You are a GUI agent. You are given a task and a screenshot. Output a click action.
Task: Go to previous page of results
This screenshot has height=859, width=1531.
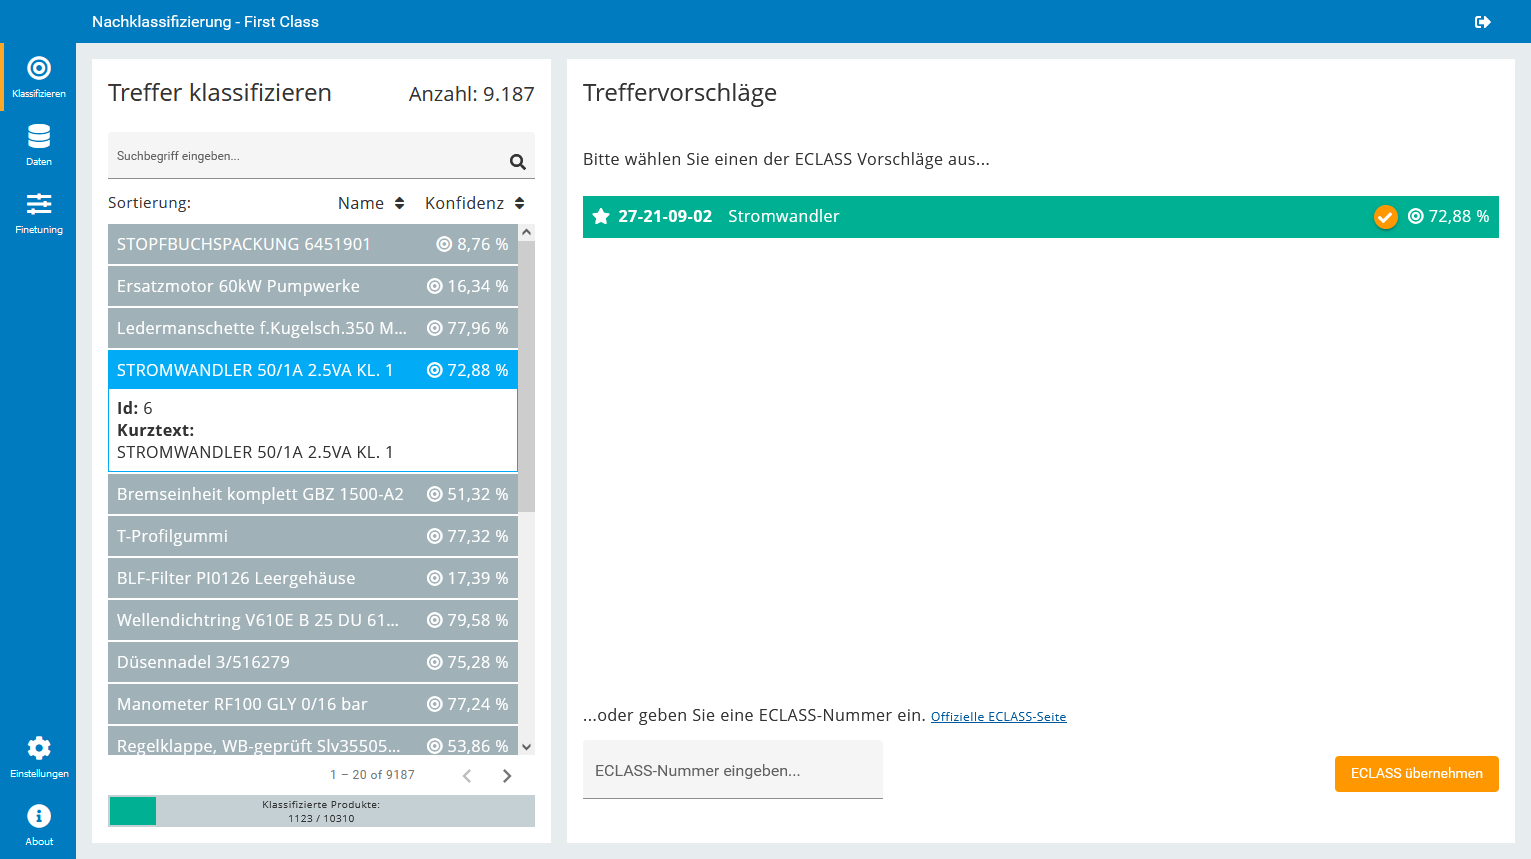[x=467, y=776]
